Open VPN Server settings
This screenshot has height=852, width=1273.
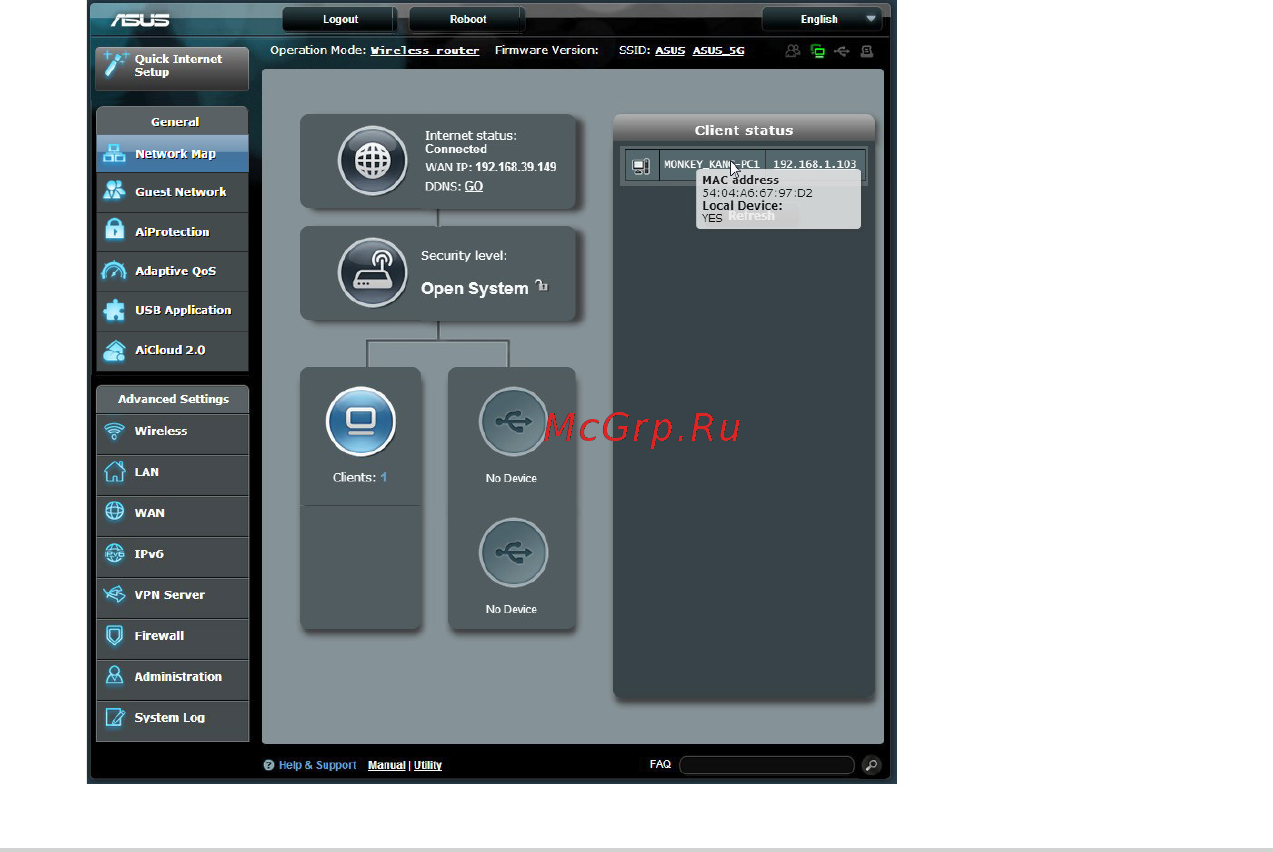tap(172, 598)
